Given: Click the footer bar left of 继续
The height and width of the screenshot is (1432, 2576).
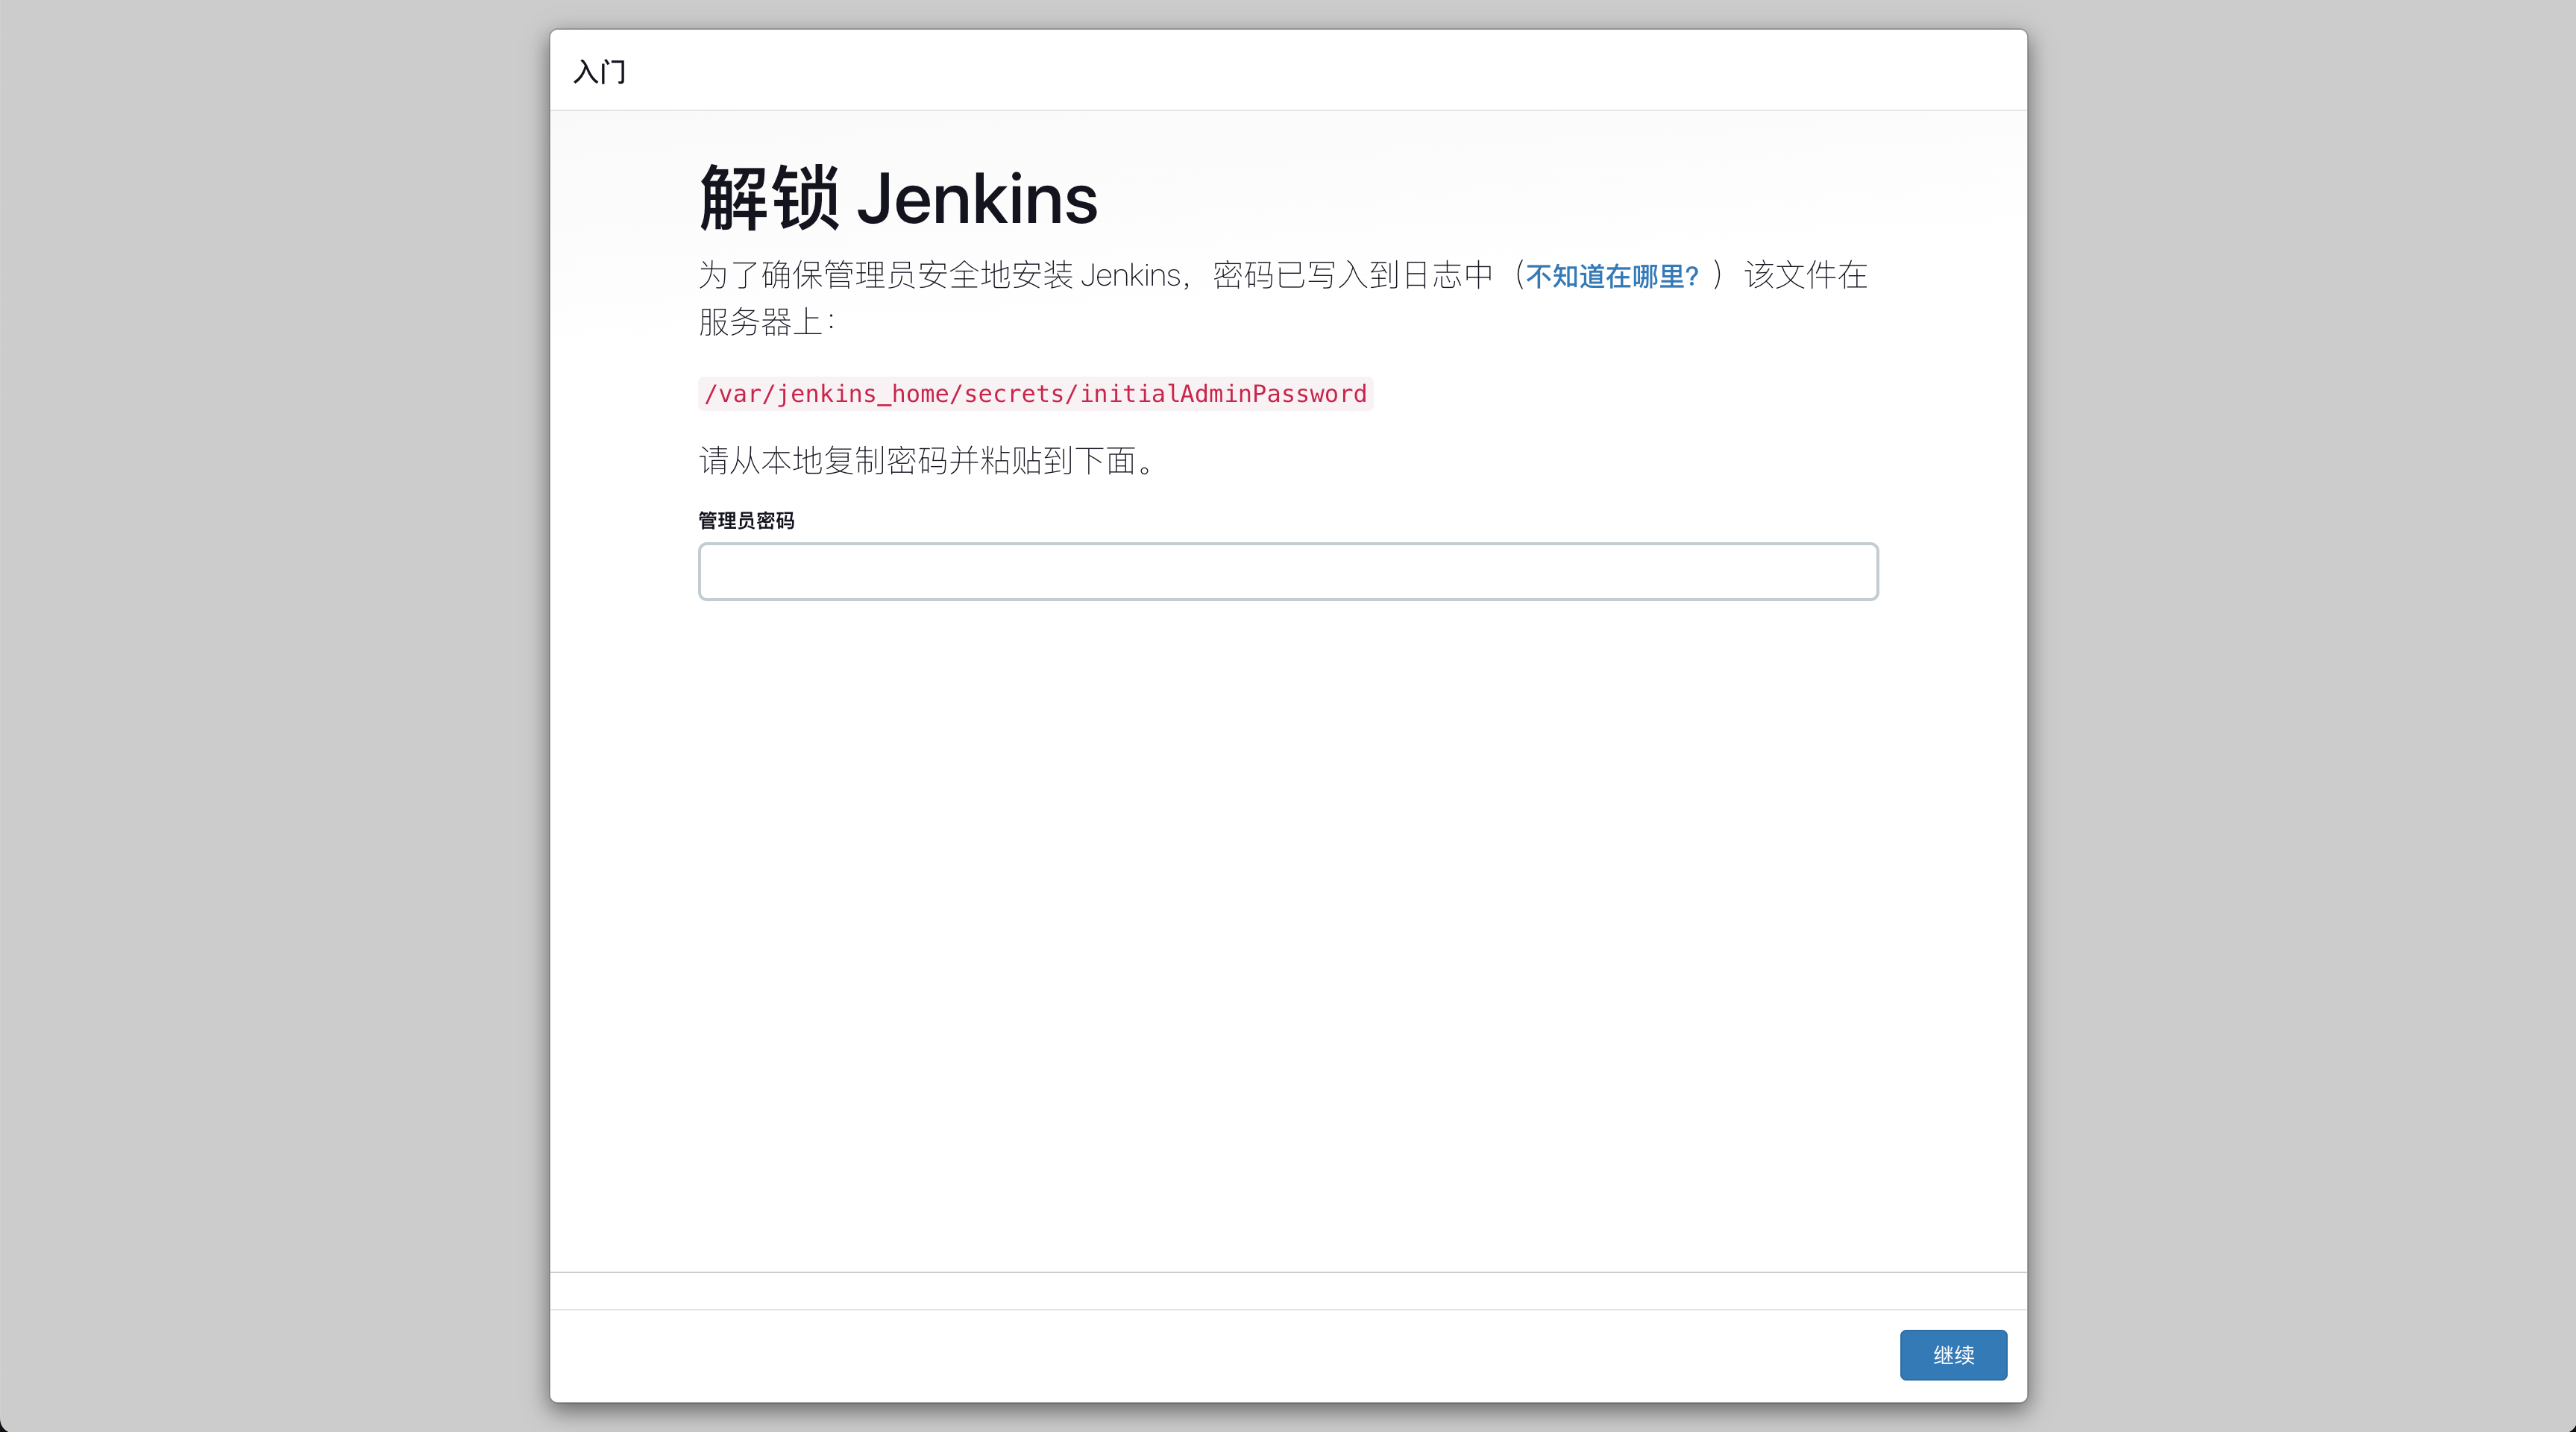Looking at the screenshot, I should [1200, 1355].
